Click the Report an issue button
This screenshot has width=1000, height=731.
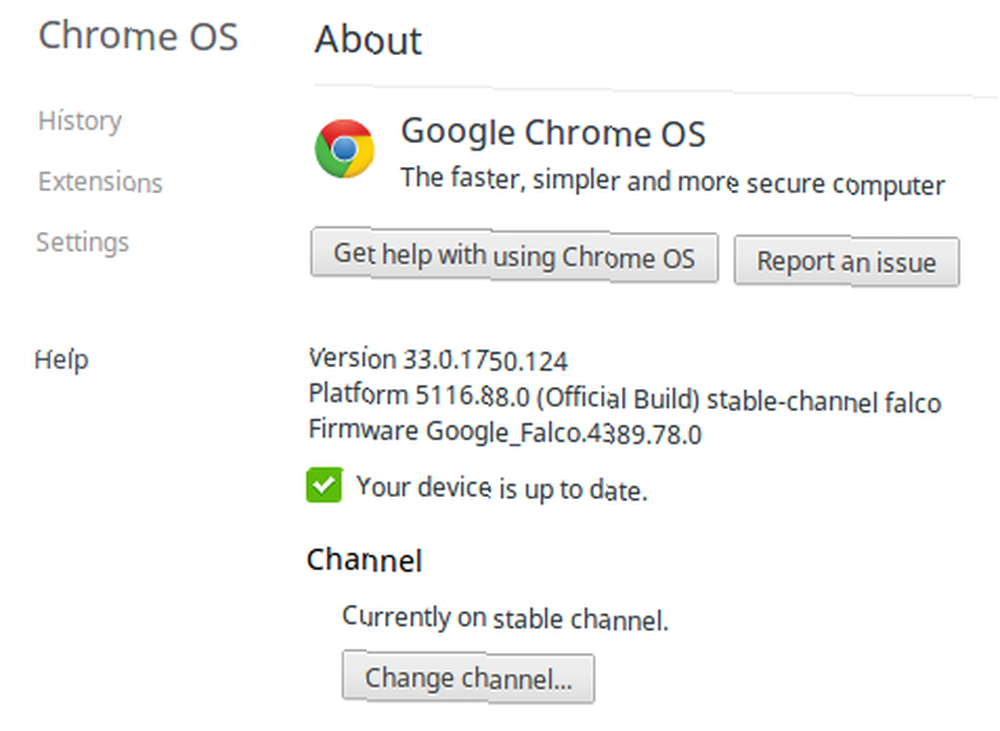846,262
